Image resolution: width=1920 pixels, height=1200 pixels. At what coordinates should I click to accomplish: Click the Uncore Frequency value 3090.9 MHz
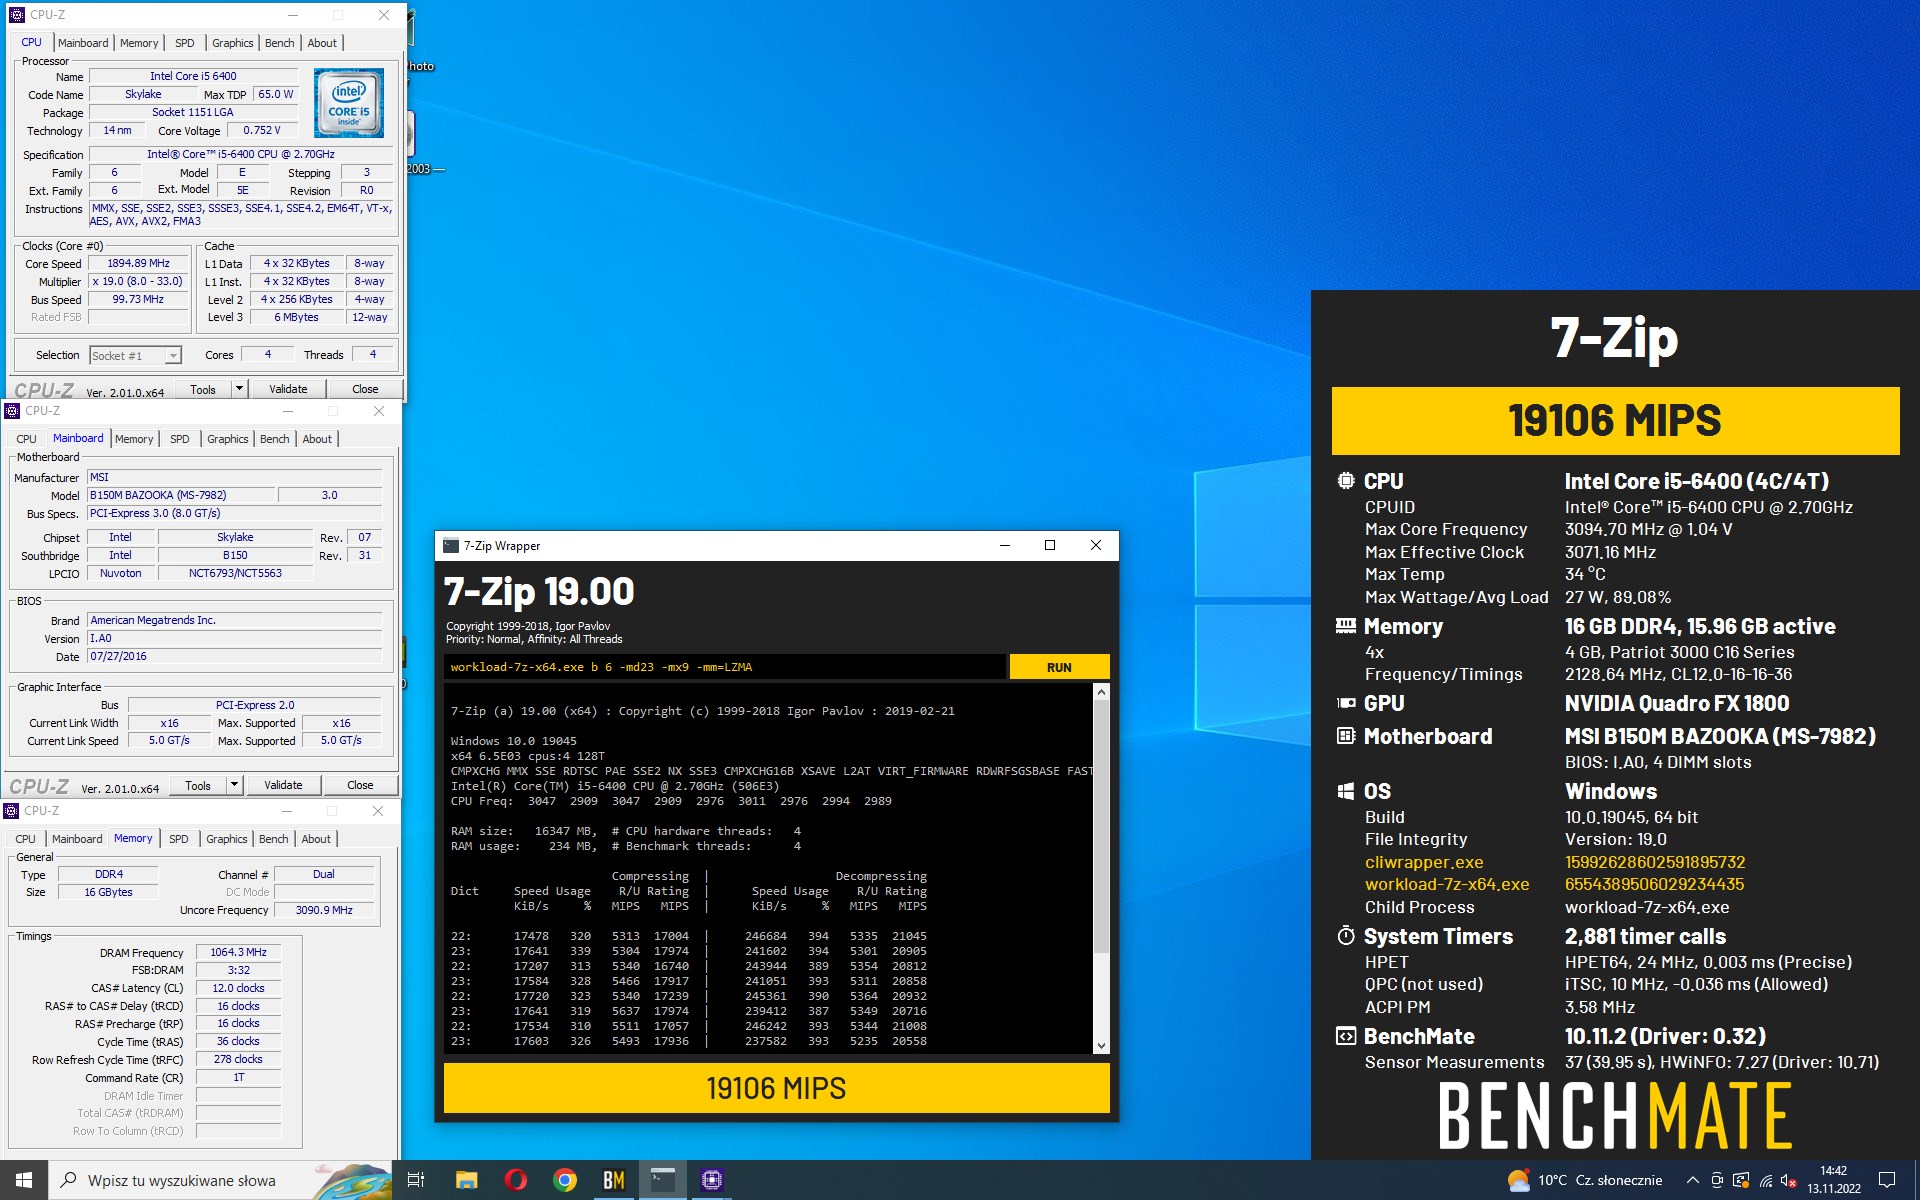pyautogui.click(x=324, y=910)
